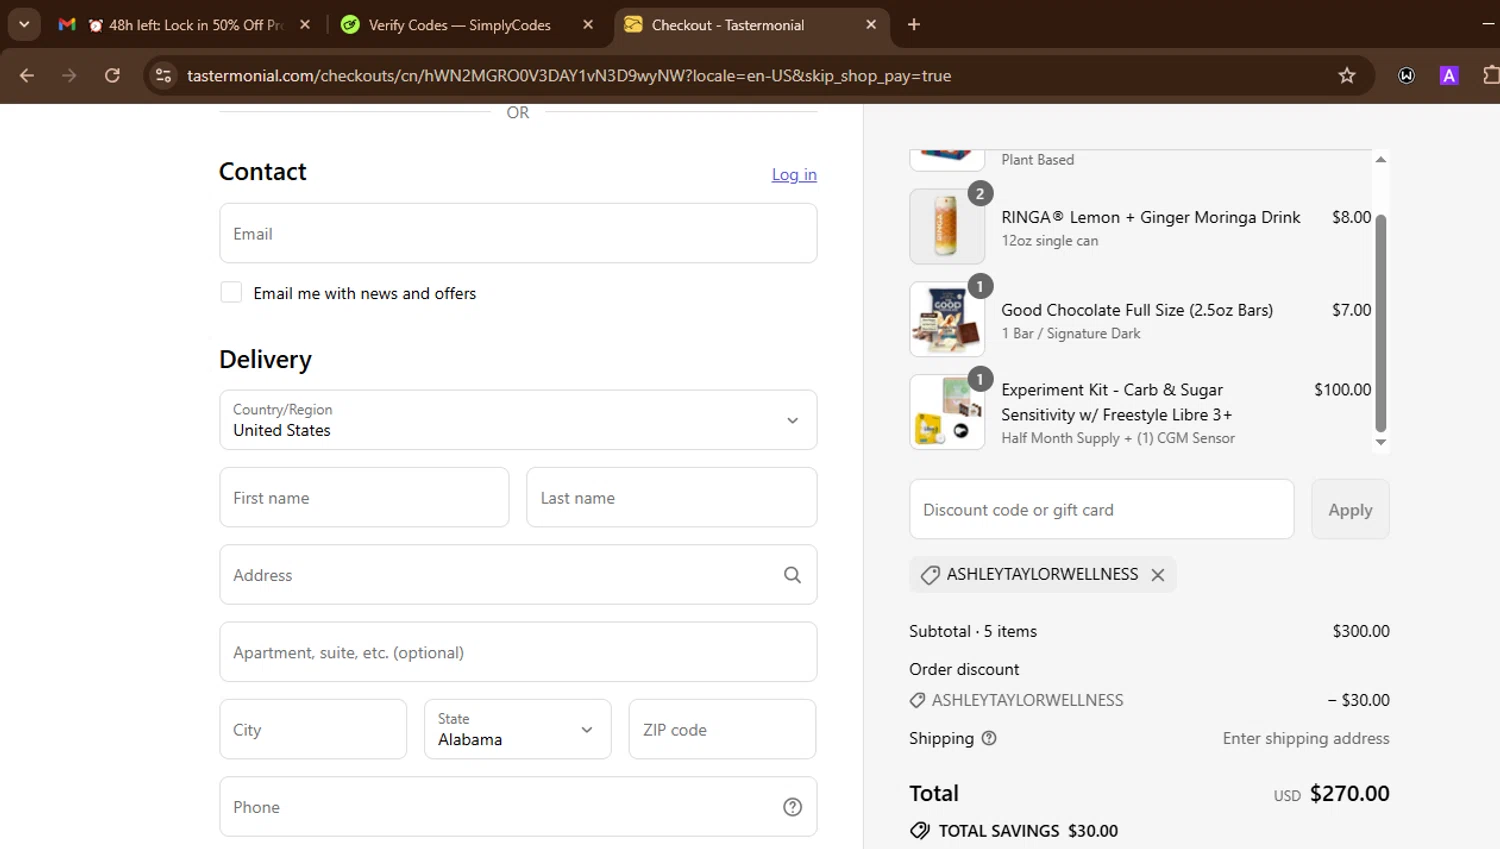
Task: Click the order summary scrollbar thumb
Action: tap(1381, 321)
